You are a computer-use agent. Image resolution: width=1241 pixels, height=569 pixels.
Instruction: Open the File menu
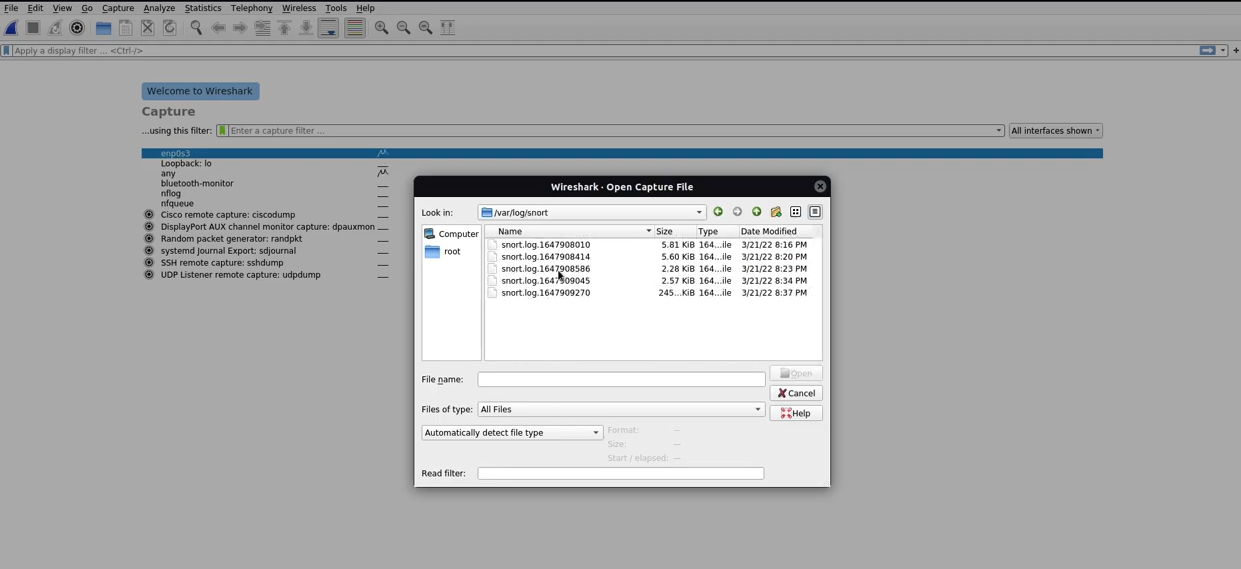pos(11,8)
